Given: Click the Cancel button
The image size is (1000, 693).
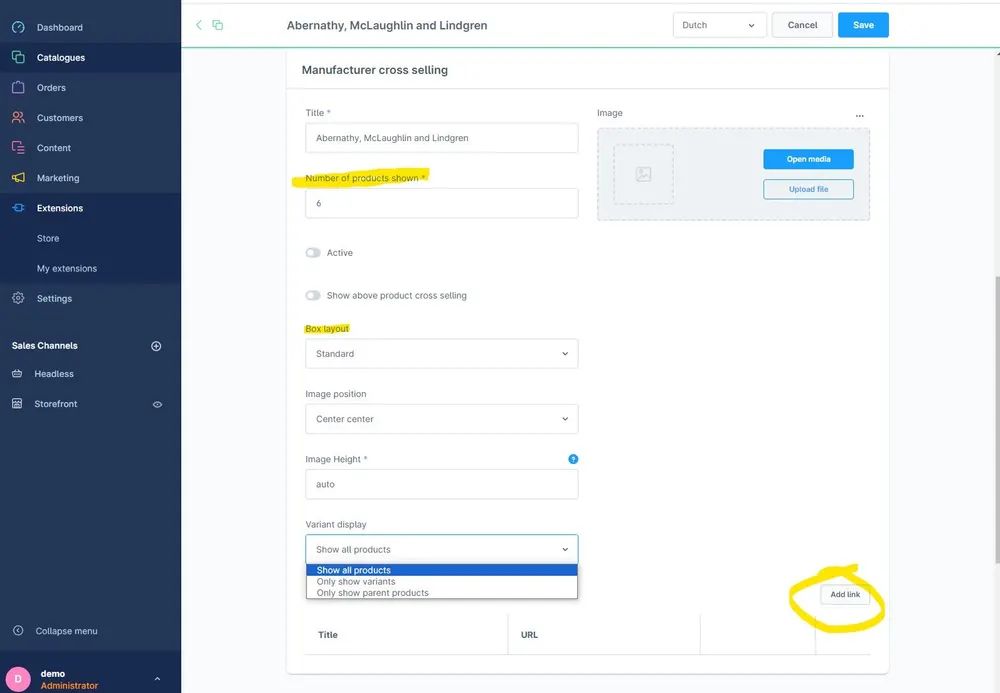Looking at the screenshot, I should coord(802,25).
